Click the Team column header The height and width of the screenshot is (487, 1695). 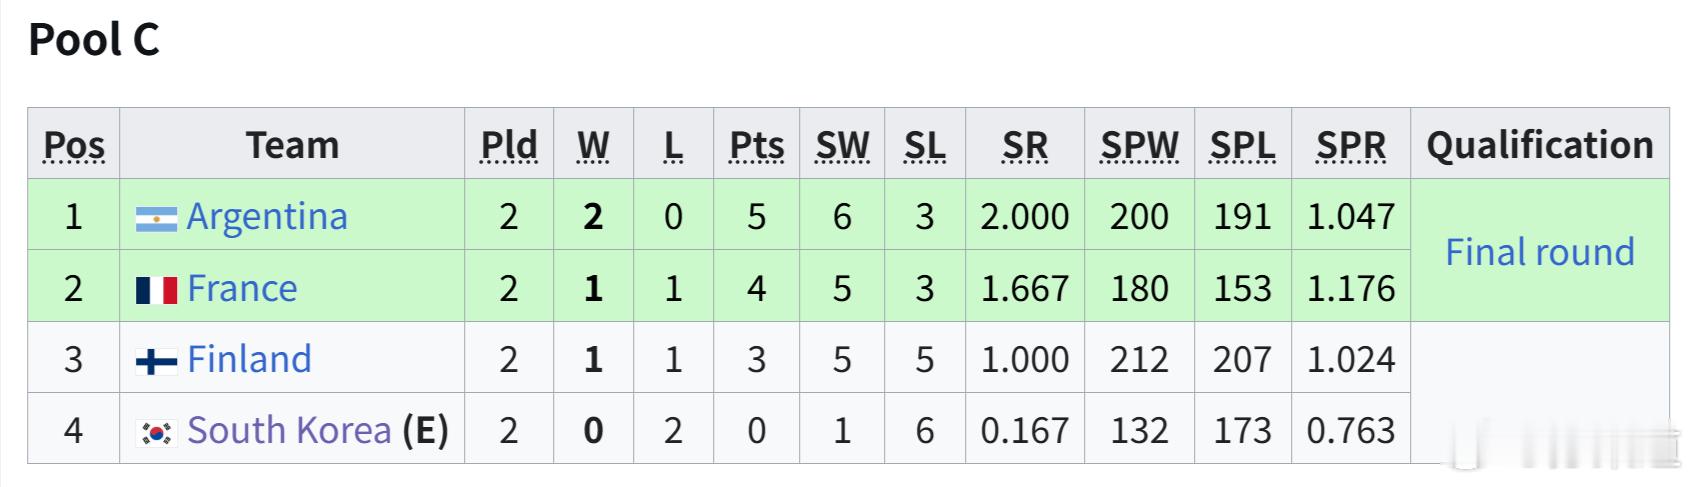point(292,145)
